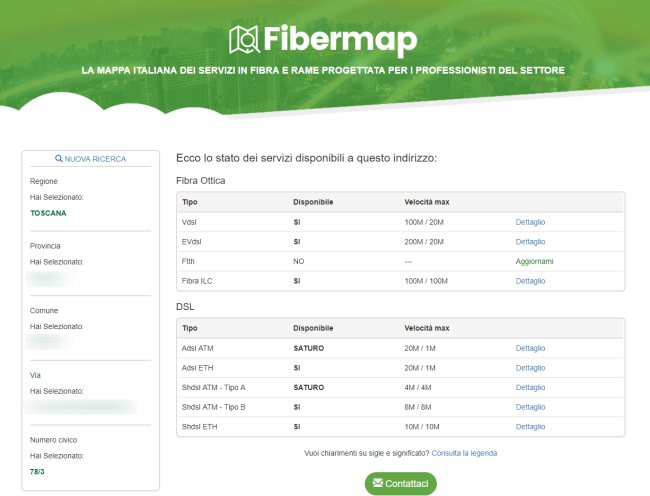Select the TOSCANA region value
650x496 pixels.
(x=49, y=213)
